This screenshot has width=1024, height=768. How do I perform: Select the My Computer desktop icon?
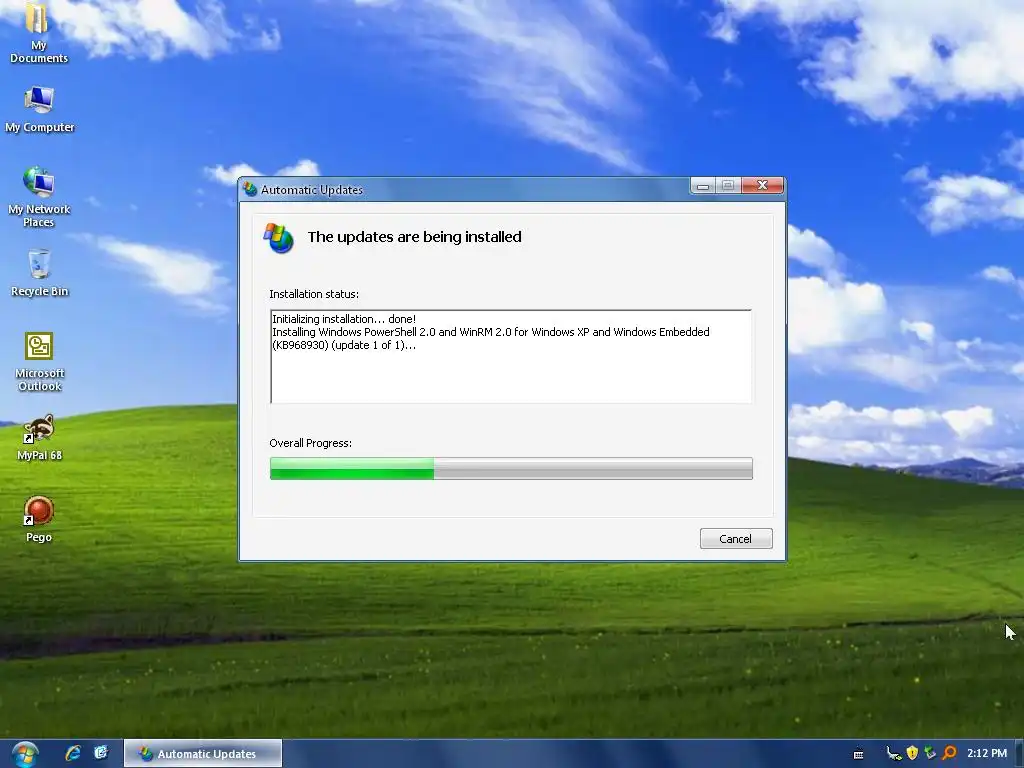point(39,110)
